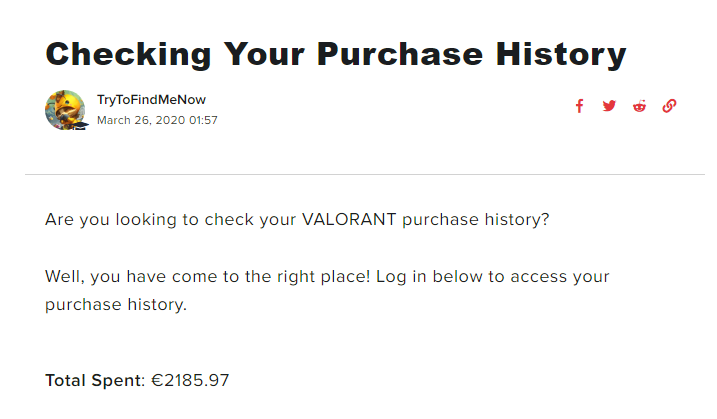Open TryToFindMeNow's author profile
717x419 pixels.
click(151, 100)
